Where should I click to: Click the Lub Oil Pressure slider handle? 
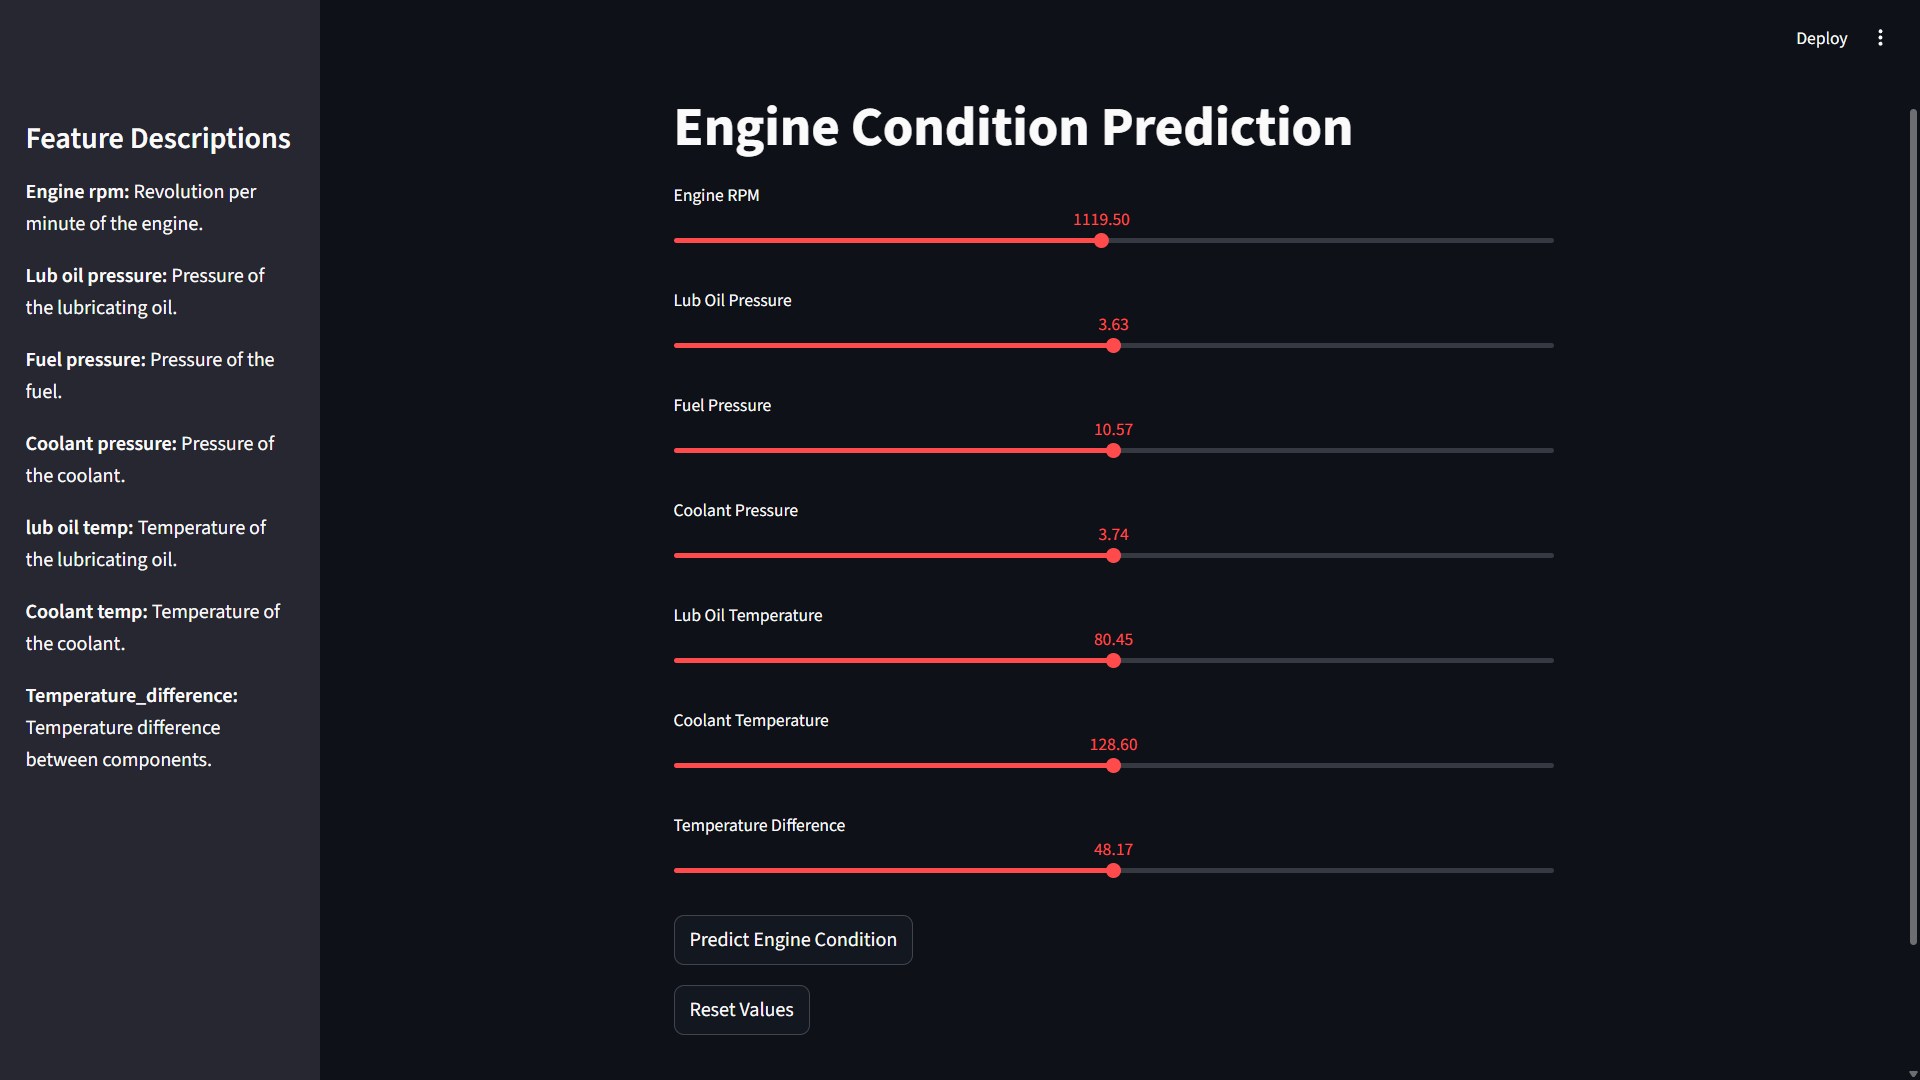(x=1113, y=346)
